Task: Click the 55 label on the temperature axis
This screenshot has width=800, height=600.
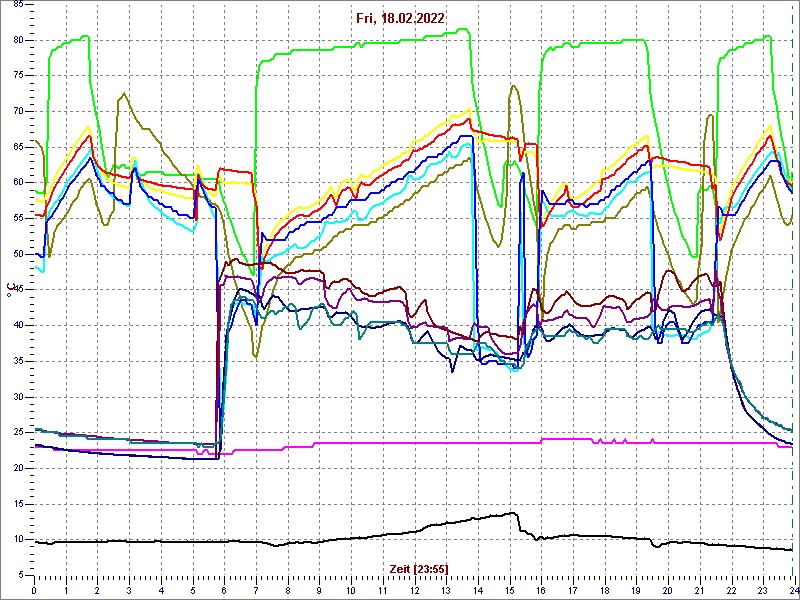Action: tap(17, 218)
